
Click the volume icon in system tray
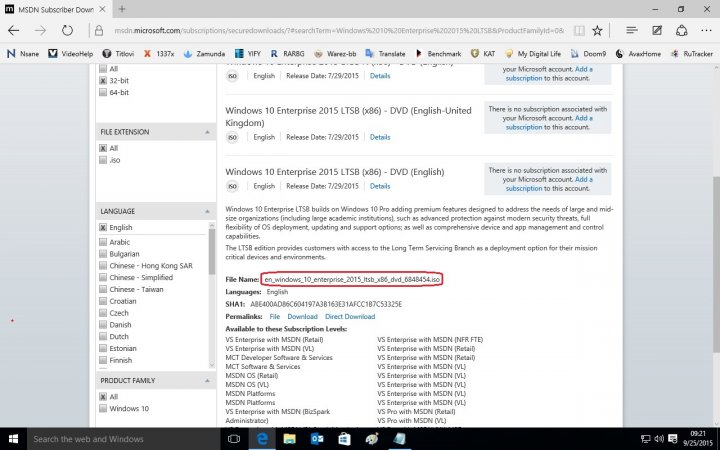pyautogui.click(x=659, y=439)
